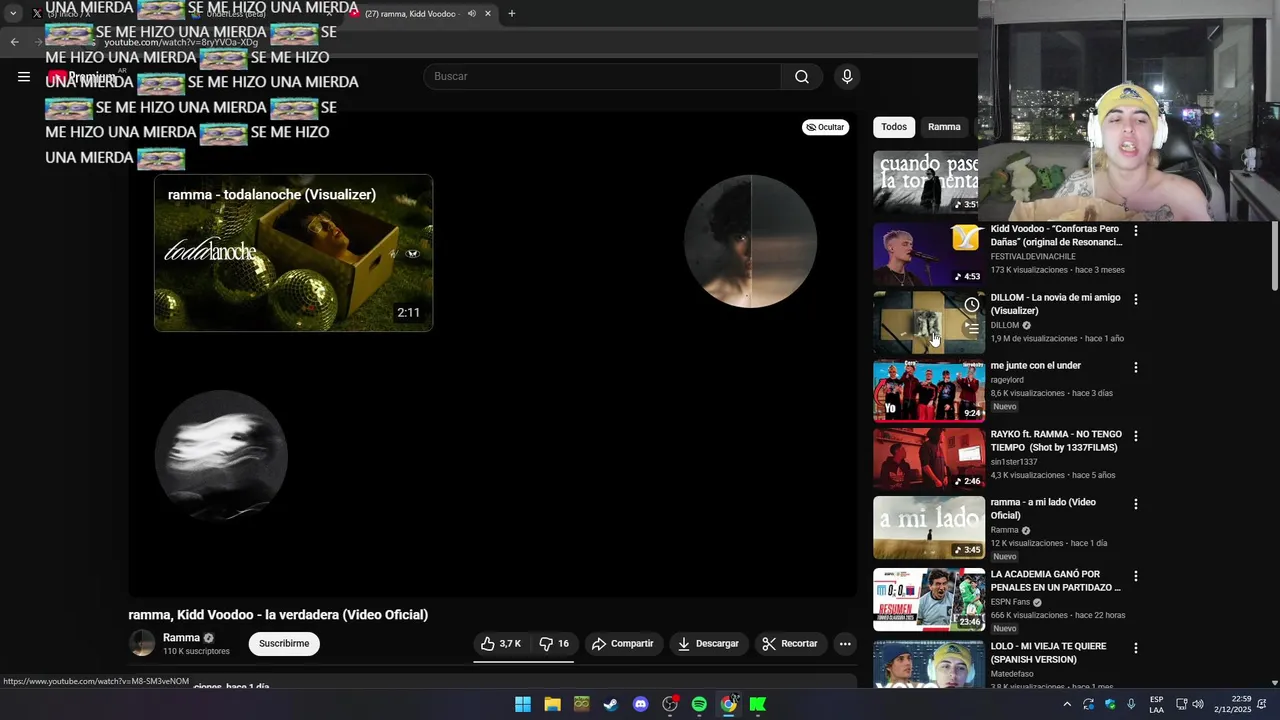The image size is (1280, 720).
Task: Open RAYKO ft. RAMMA NO TENGO TIEMPO thumbnail
Action: [929, 459]
